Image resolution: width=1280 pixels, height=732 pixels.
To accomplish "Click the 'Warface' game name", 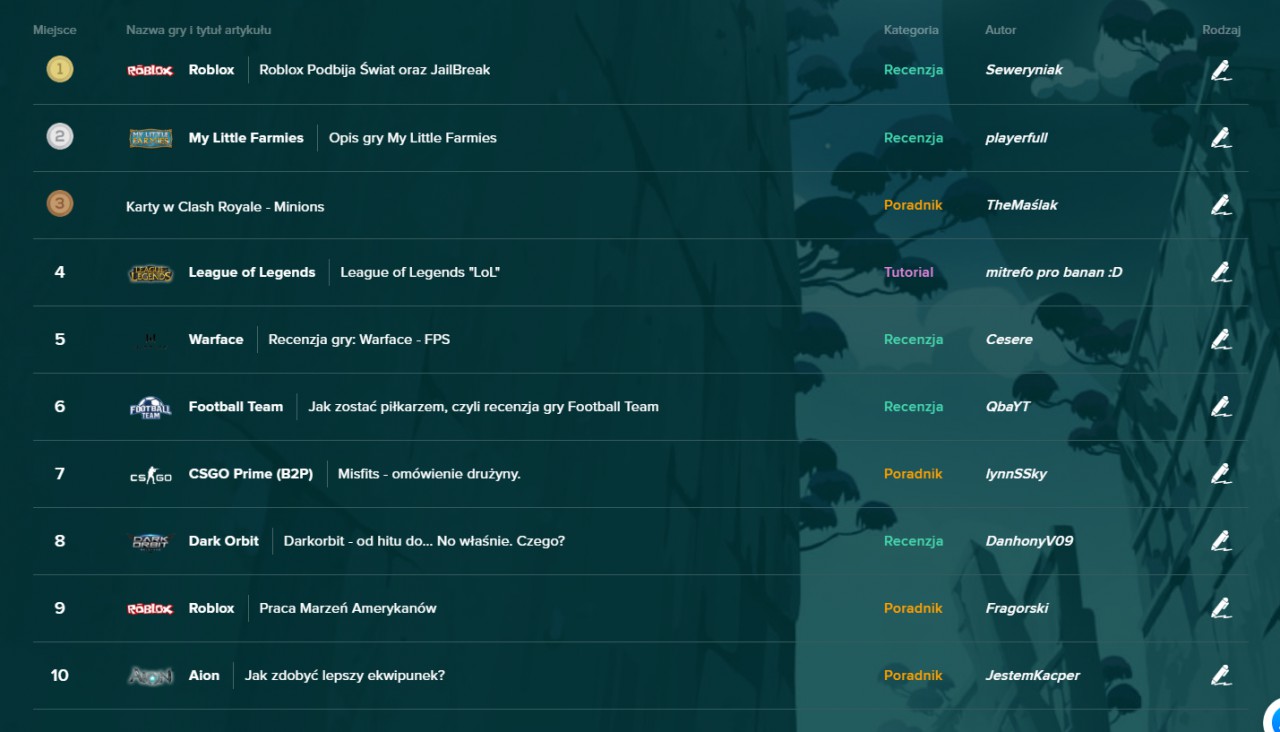I will pos(216,340).
